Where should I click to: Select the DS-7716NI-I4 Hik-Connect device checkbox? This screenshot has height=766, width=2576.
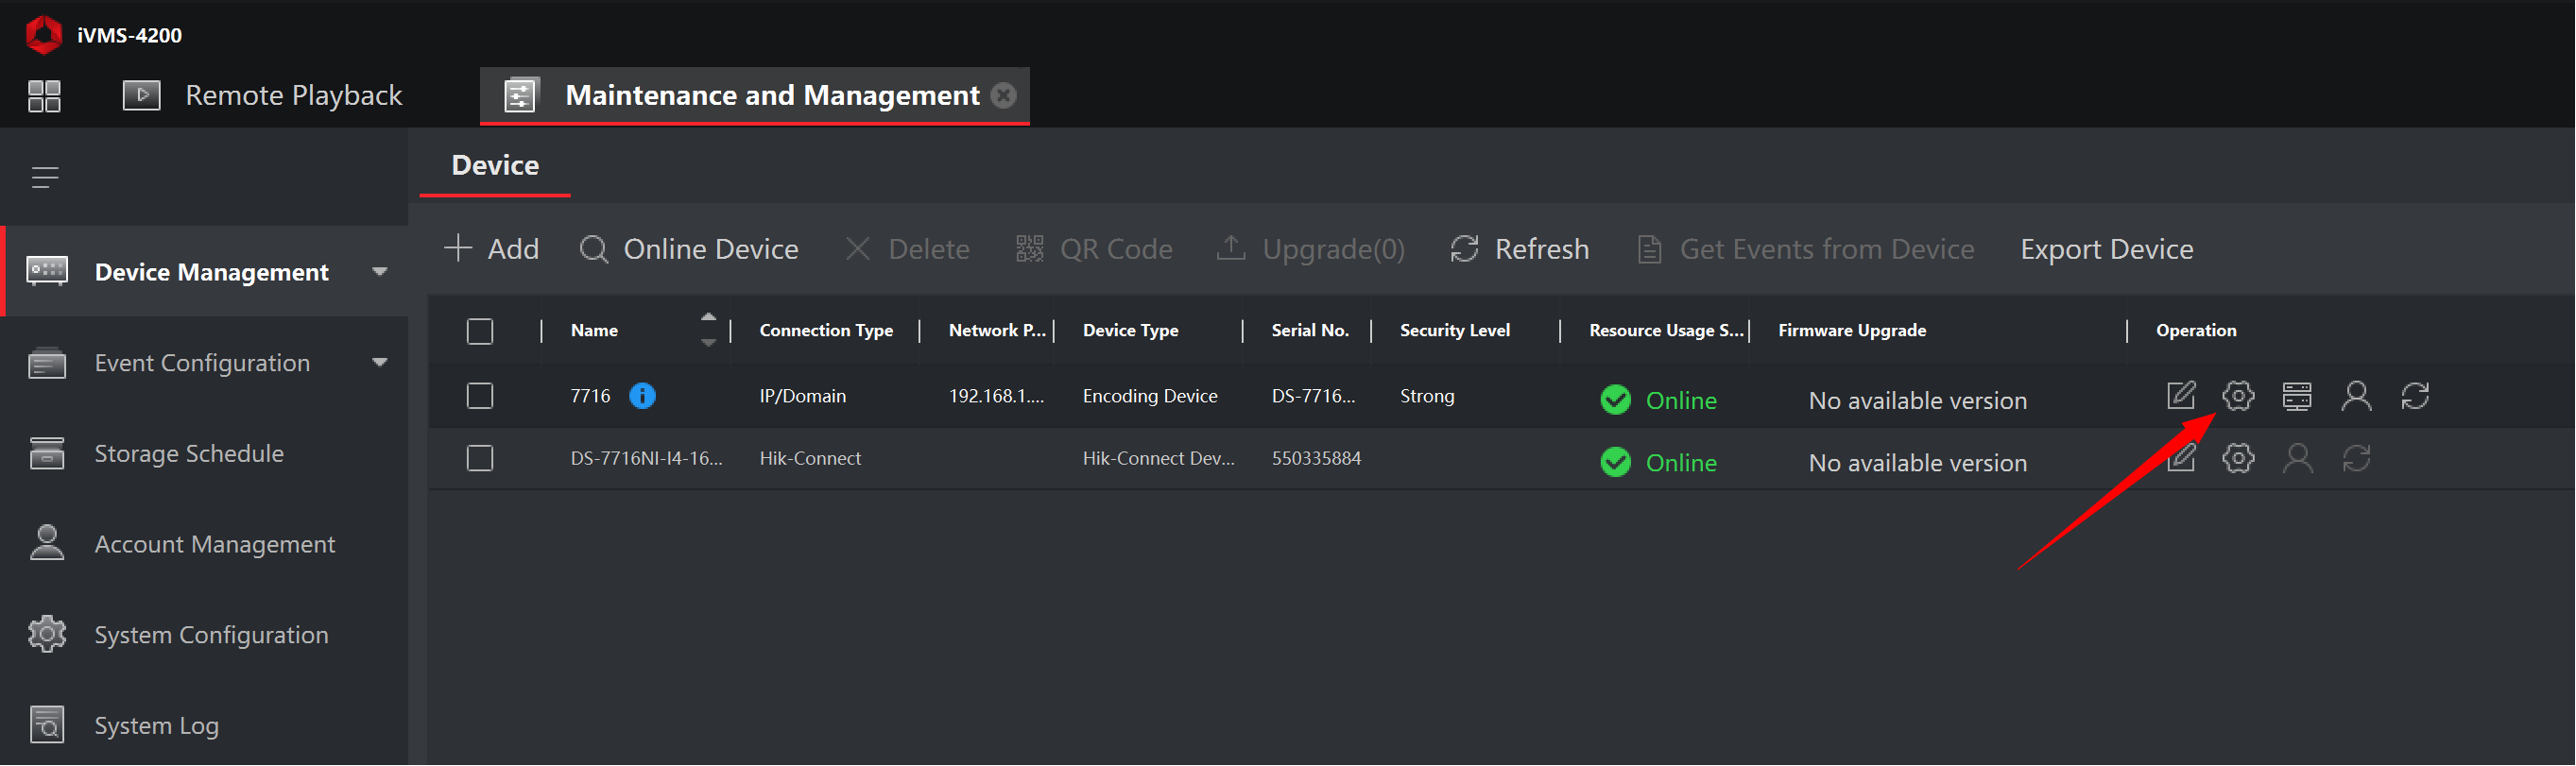click(x=480, y=459)
